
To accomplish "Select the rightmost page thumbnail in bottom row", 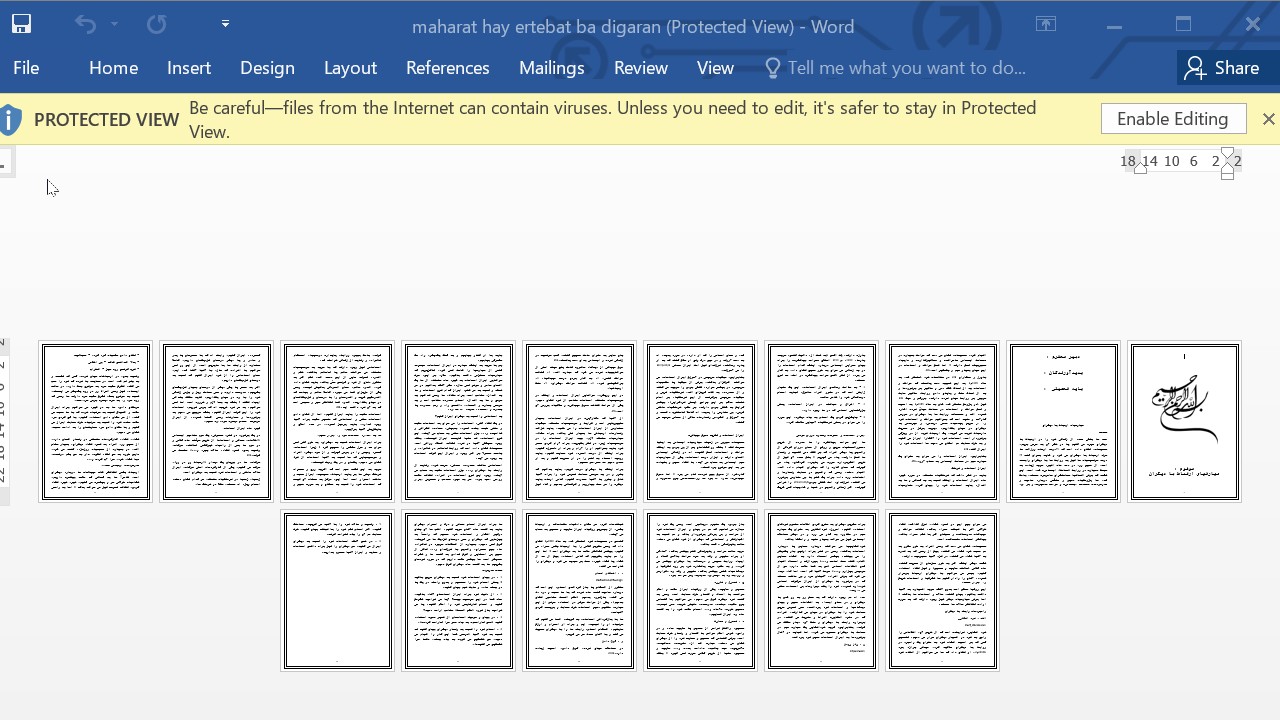I will pyautogui.click(x=942, y=590).
